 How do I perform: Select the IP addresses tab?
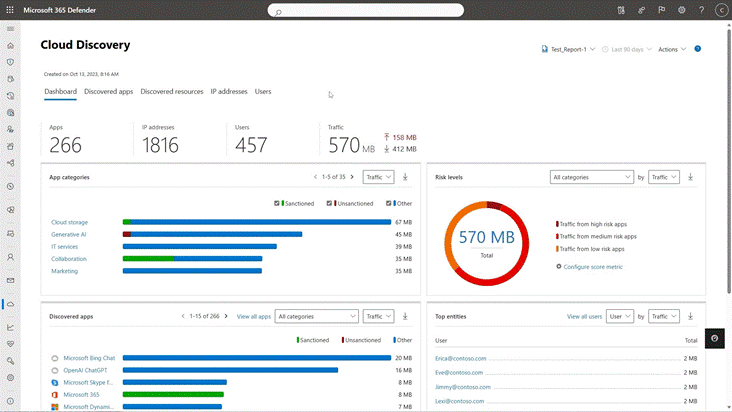point(228,91)
